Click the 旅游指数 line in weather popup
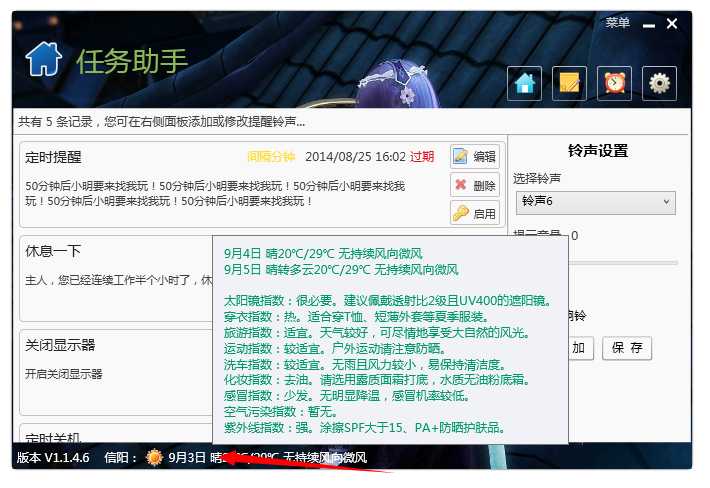The width and height of the screenshot is (710, 488). tap(377, 333)
